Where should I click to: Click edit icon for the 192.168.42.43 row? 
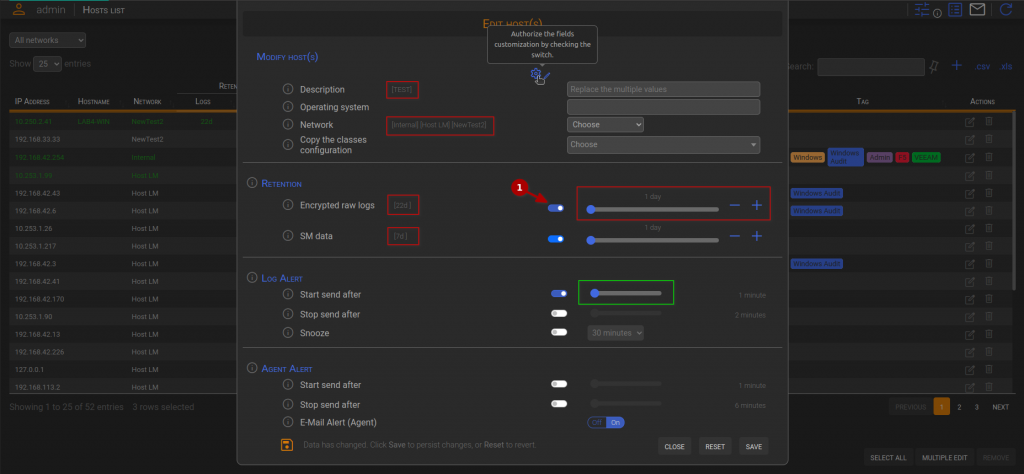pos(970,193)
